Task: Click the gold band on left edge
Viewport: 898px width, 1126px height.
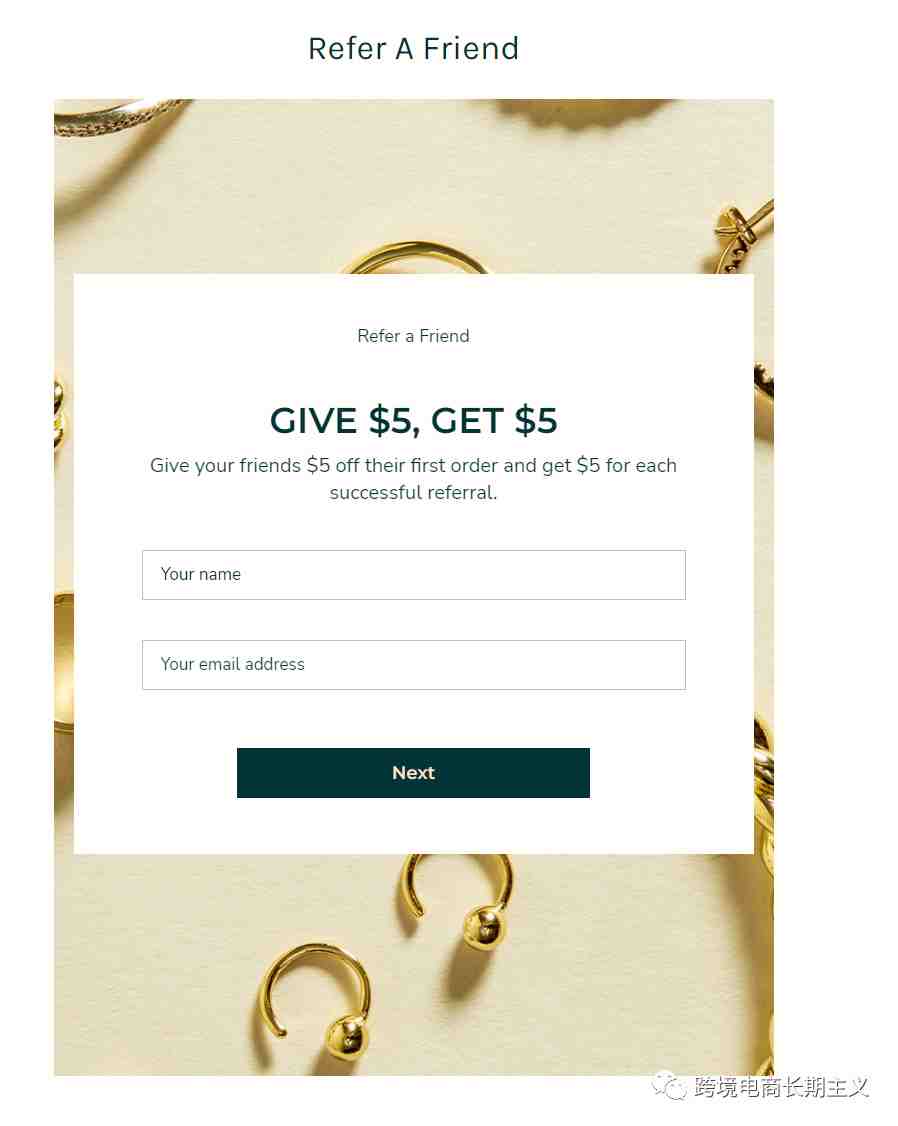Action: pyautogui.click(x=64, y=661)
